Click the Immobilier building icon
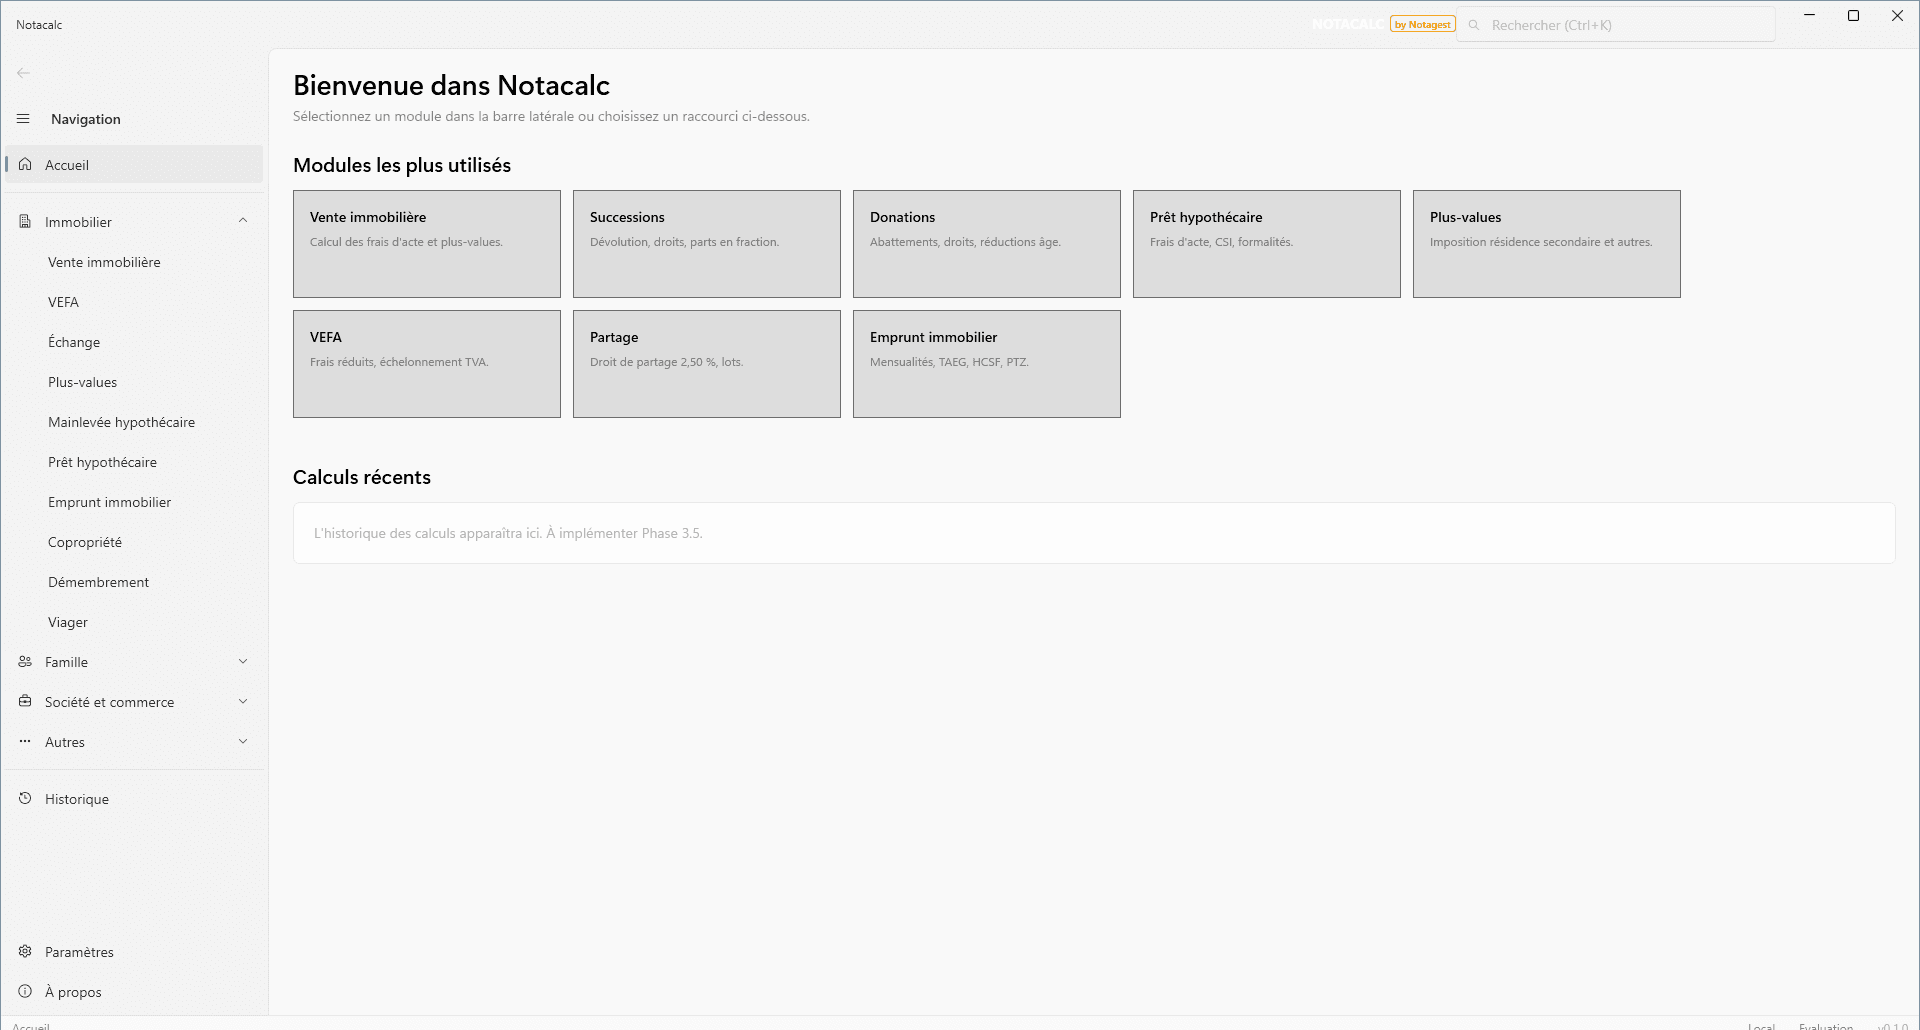1920x1030 pixels. click(25, 221)
